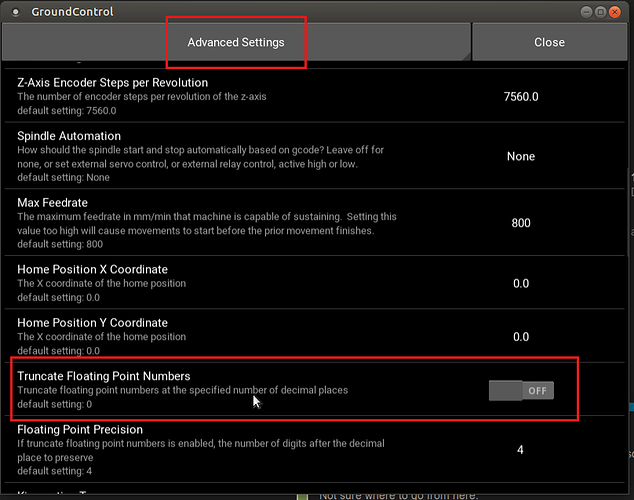
Task: Open Spindle Automation option set to None
Action: [x=521, y=156]
